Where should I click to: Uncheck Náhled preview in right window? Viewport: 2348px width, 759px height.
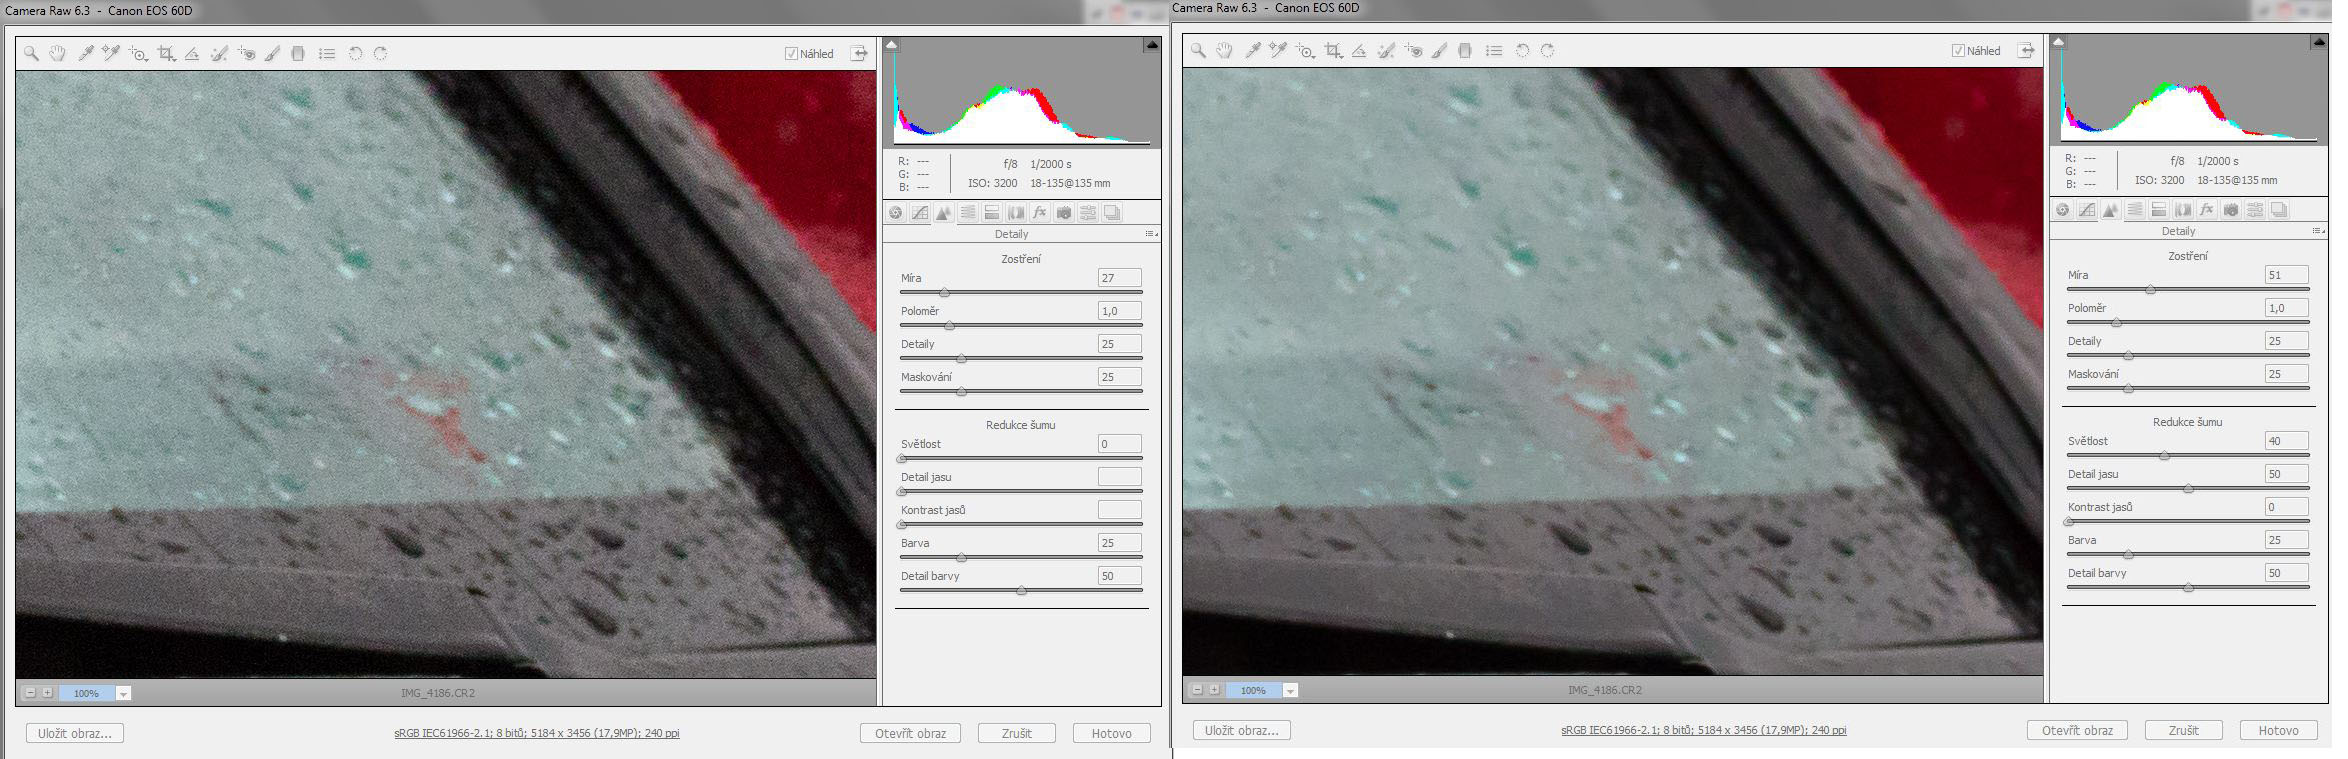pyautogui.click(x=1958, y=51)
